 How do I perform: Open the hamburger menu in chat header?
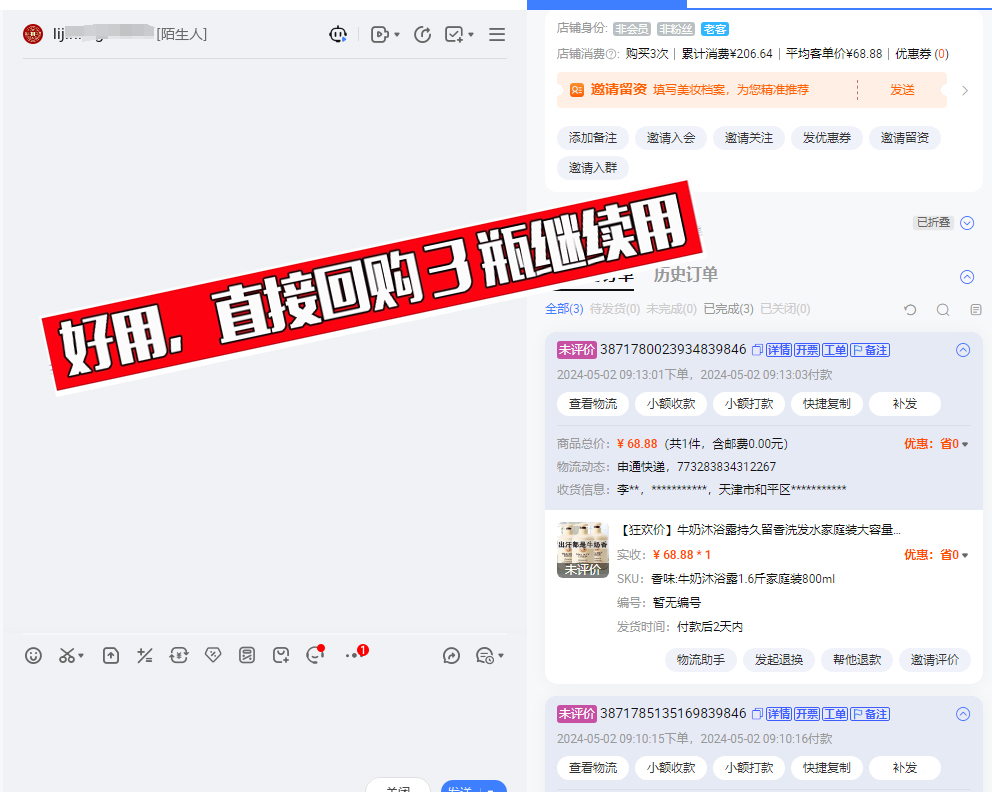(x=497, y=34)
